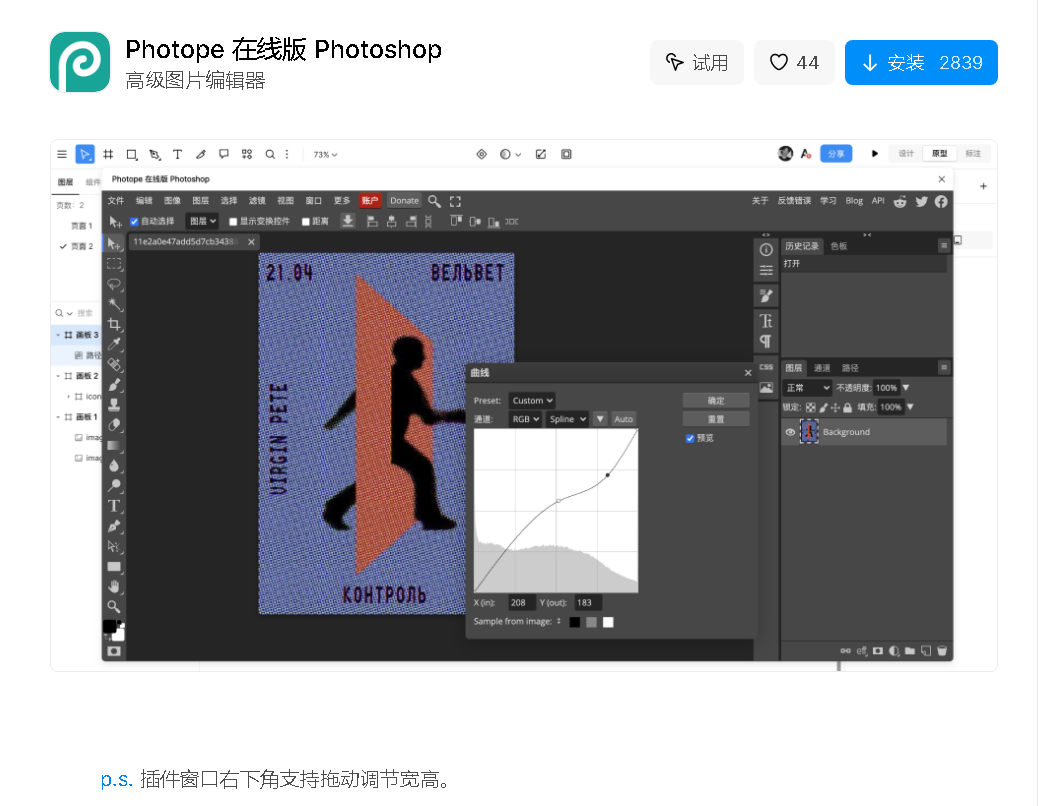
Task: Hide the Background layer with eye icon
Action: click(x=790, y=432)
